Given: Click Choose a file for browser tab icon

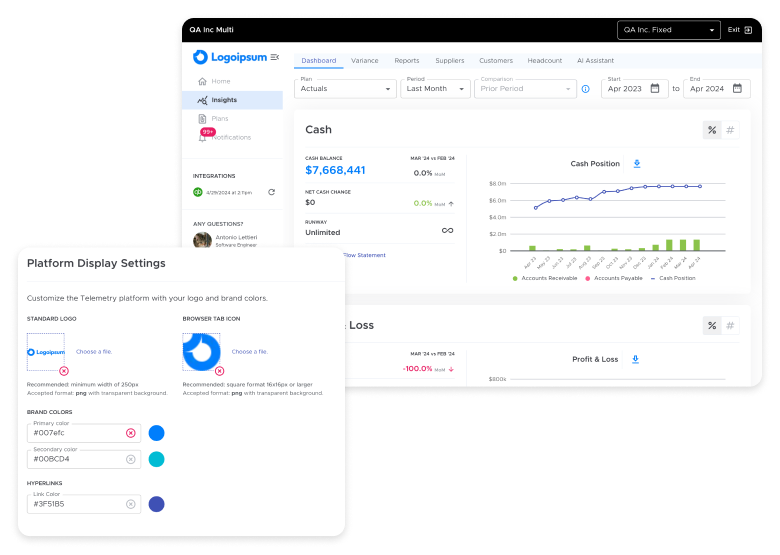Looking at the screenshot, I should 250,352.
